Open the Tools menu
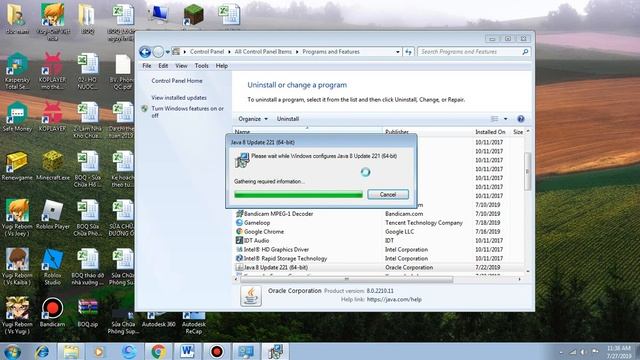This screenshot has width=640, height=360. [202, 66]
